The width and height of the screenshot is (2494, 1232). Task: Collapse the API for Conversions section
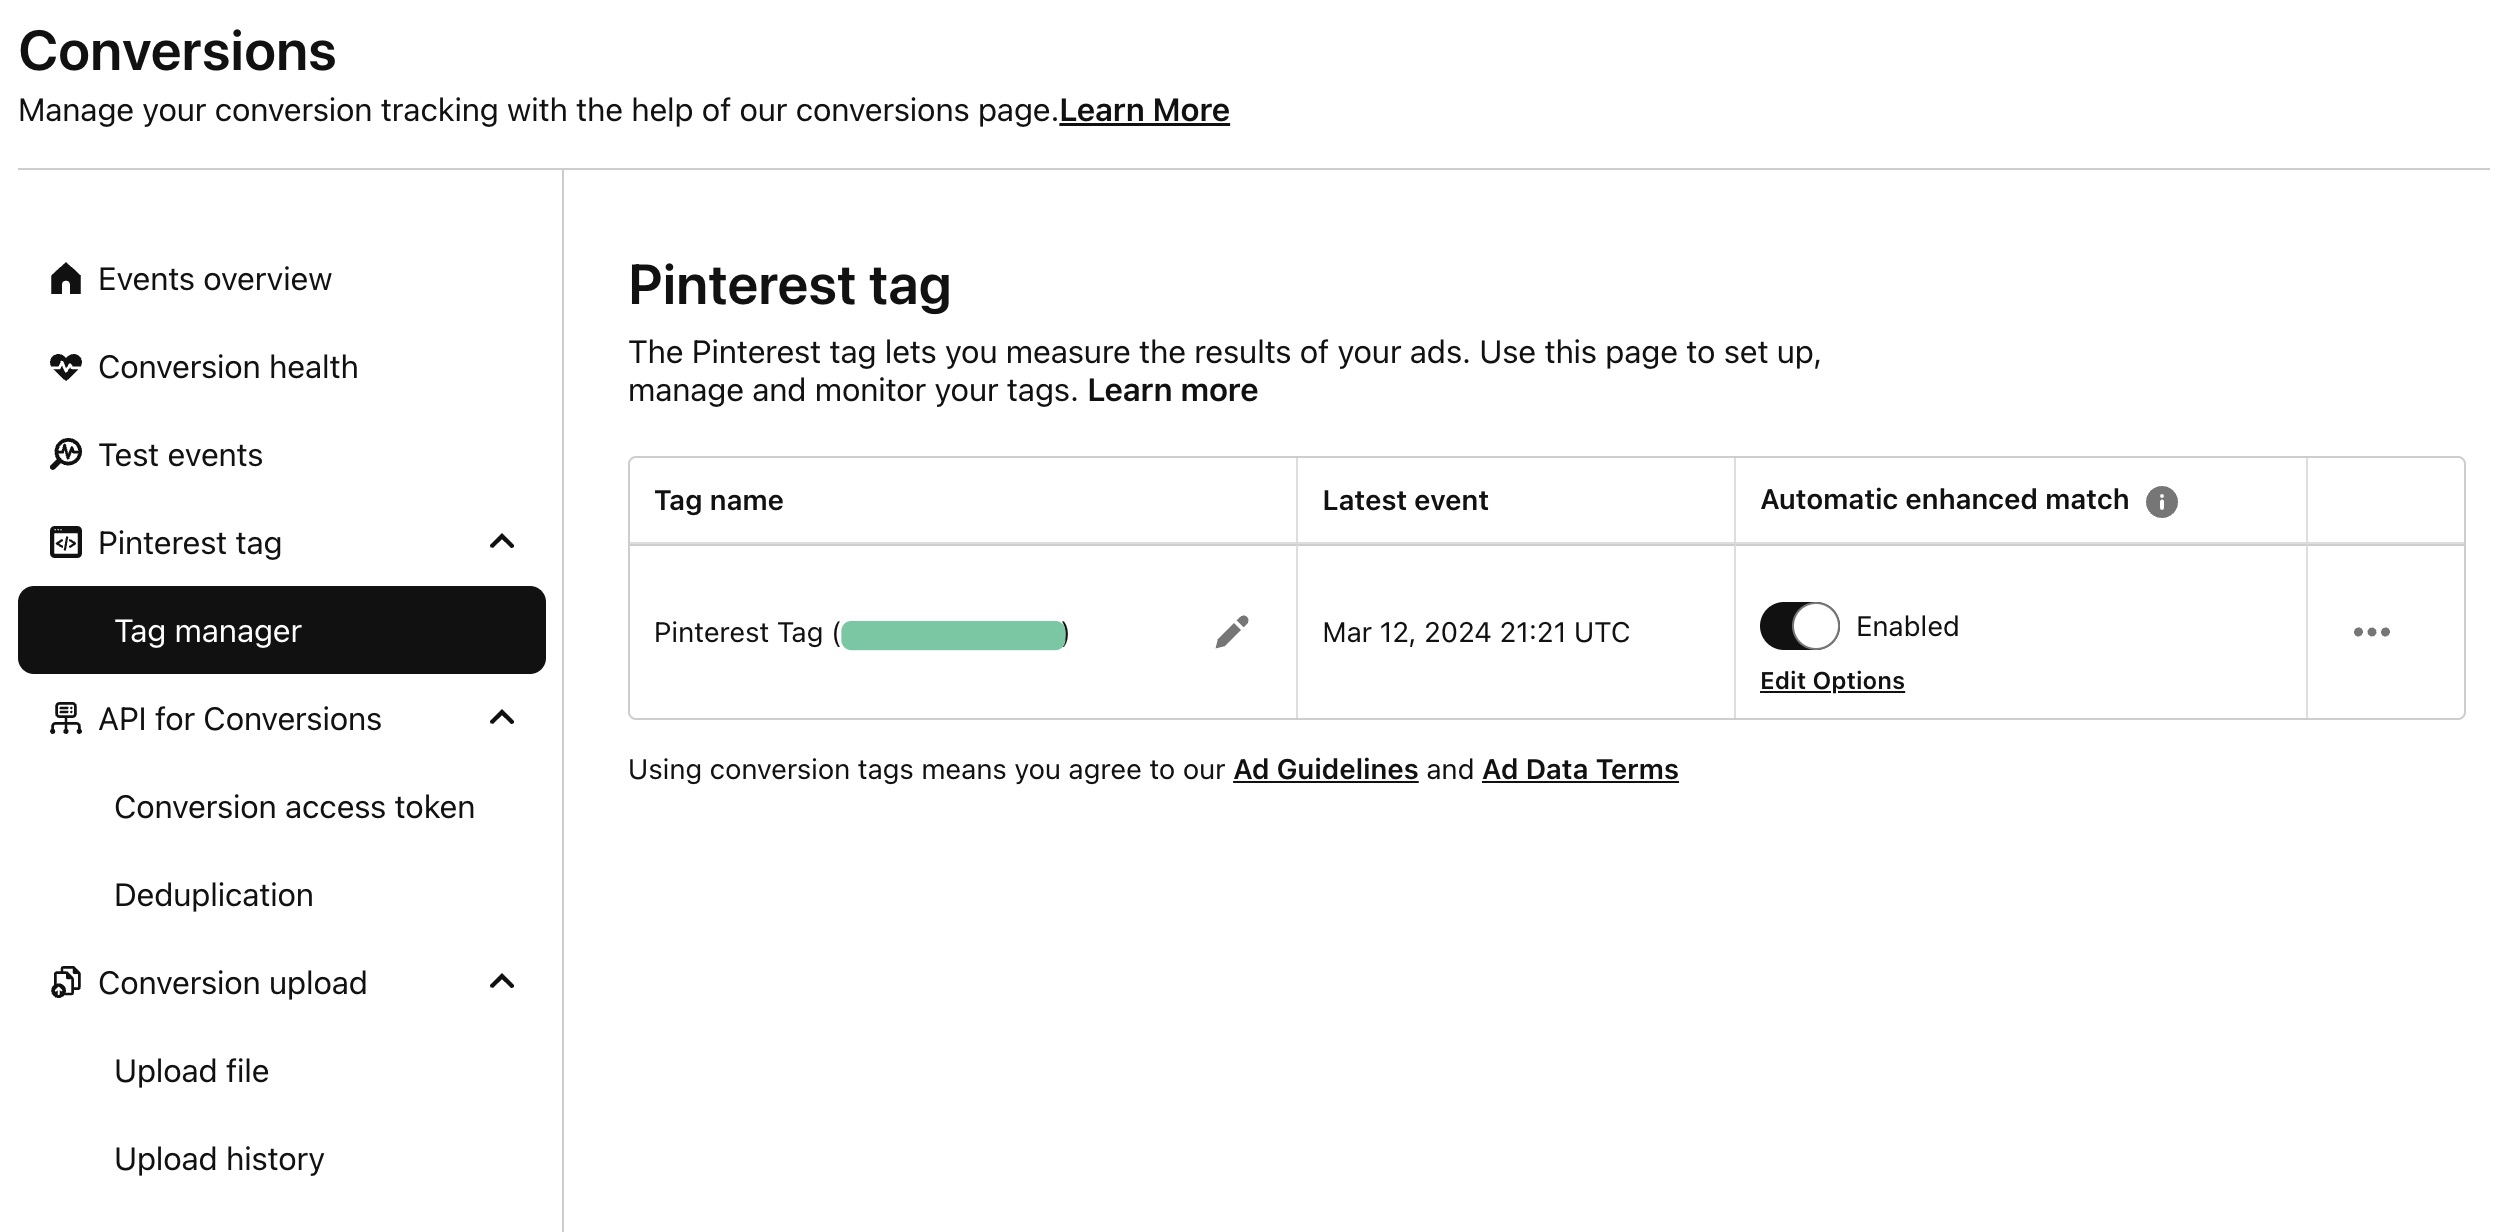503,718
